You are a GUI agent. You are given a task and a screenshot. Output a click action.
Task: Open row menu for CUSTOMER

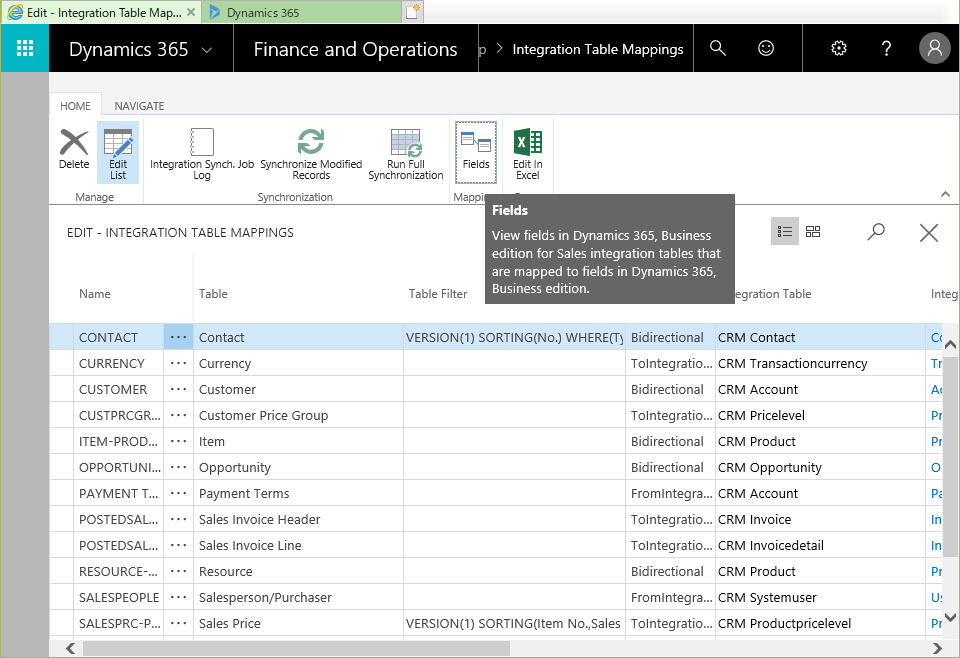tap(178, 389)
